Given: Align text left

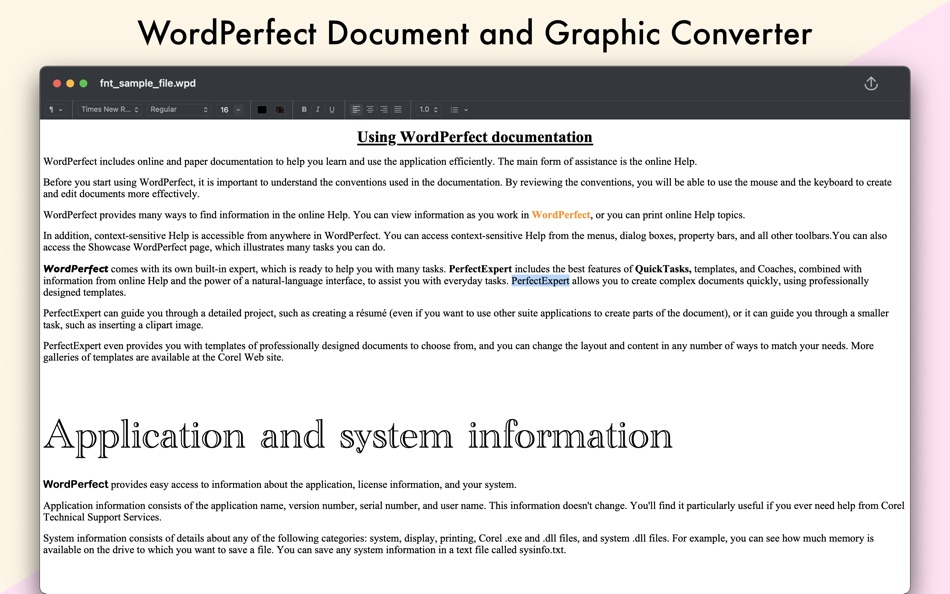Looking at the screenshot, I should tap(356, 110).
